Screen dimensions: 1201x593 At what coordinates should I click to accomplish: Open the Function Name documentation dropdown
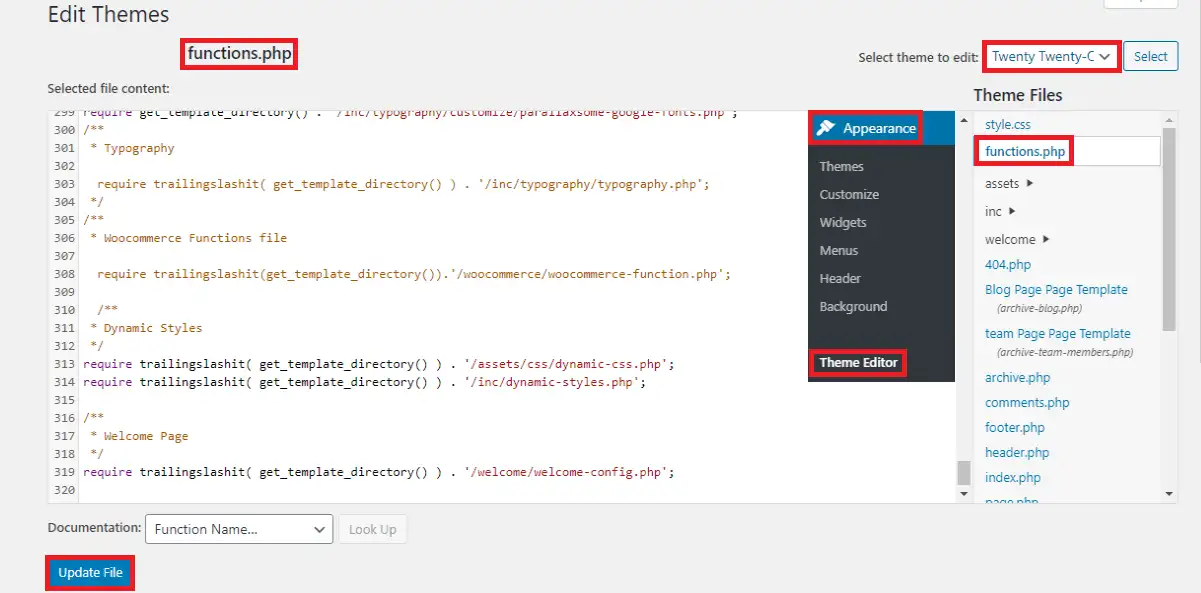(x=239, y=529)
